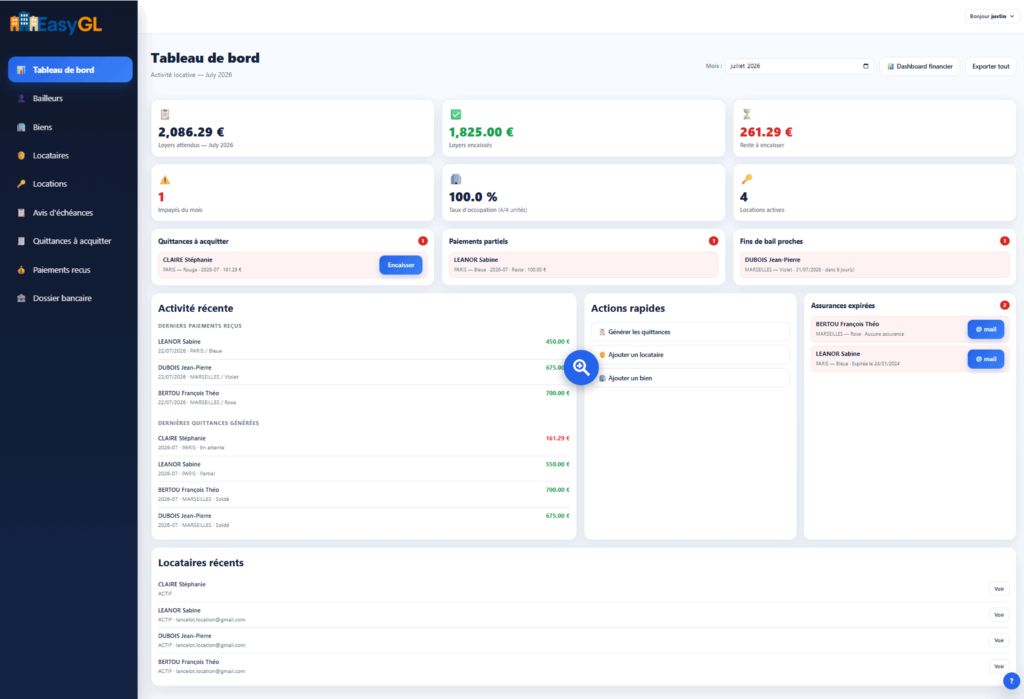Send mail to BERTOU François Théo
The image size is (1024, 699).
(985, 329)
